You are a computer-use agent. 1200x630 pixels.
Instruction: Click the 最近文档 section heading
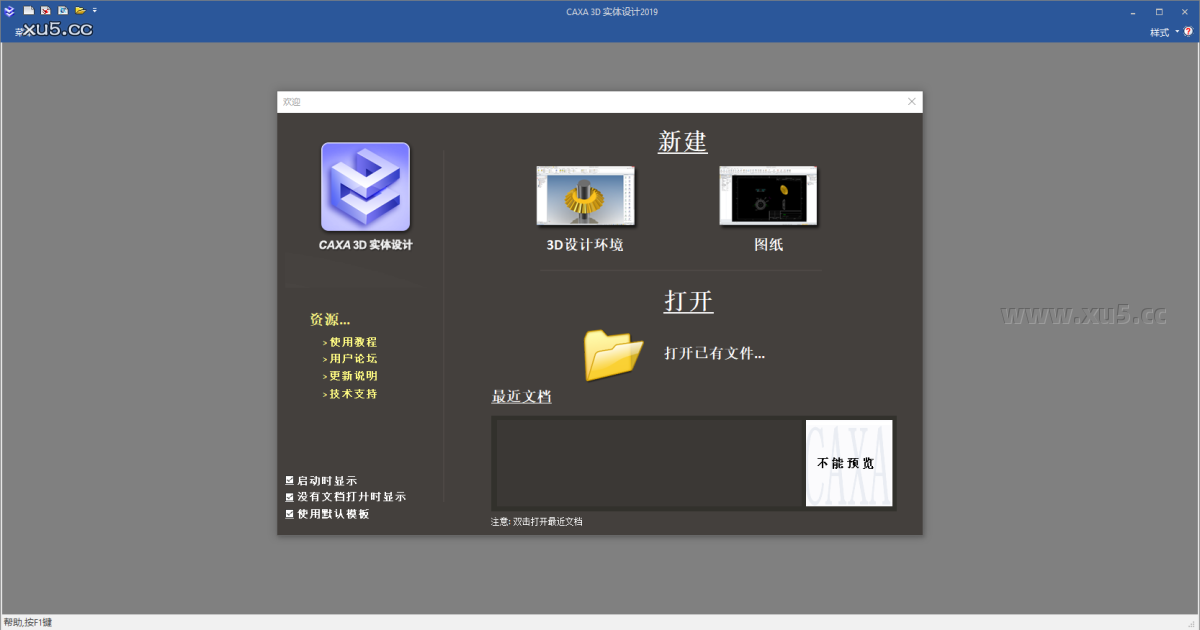tap(520, 396)
